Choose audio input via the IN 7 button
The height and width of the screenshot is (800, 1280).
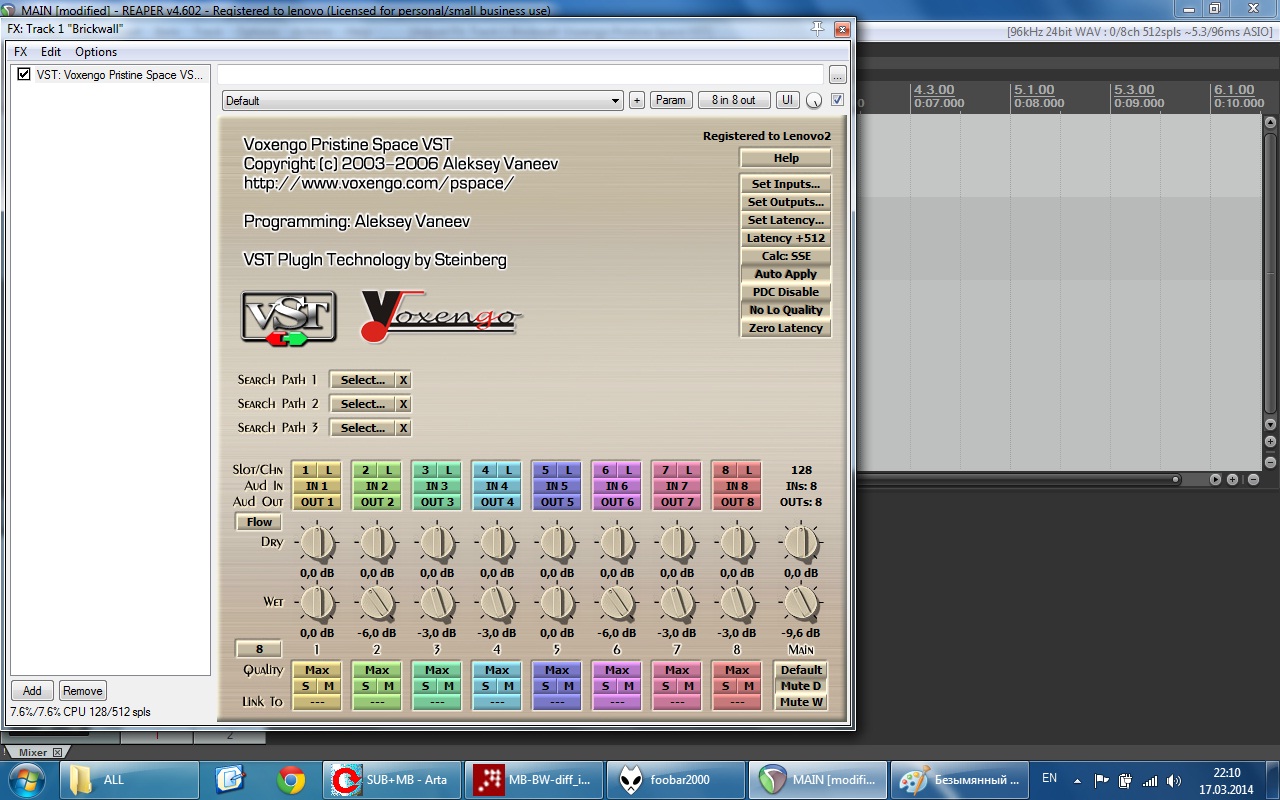(677, 486)
